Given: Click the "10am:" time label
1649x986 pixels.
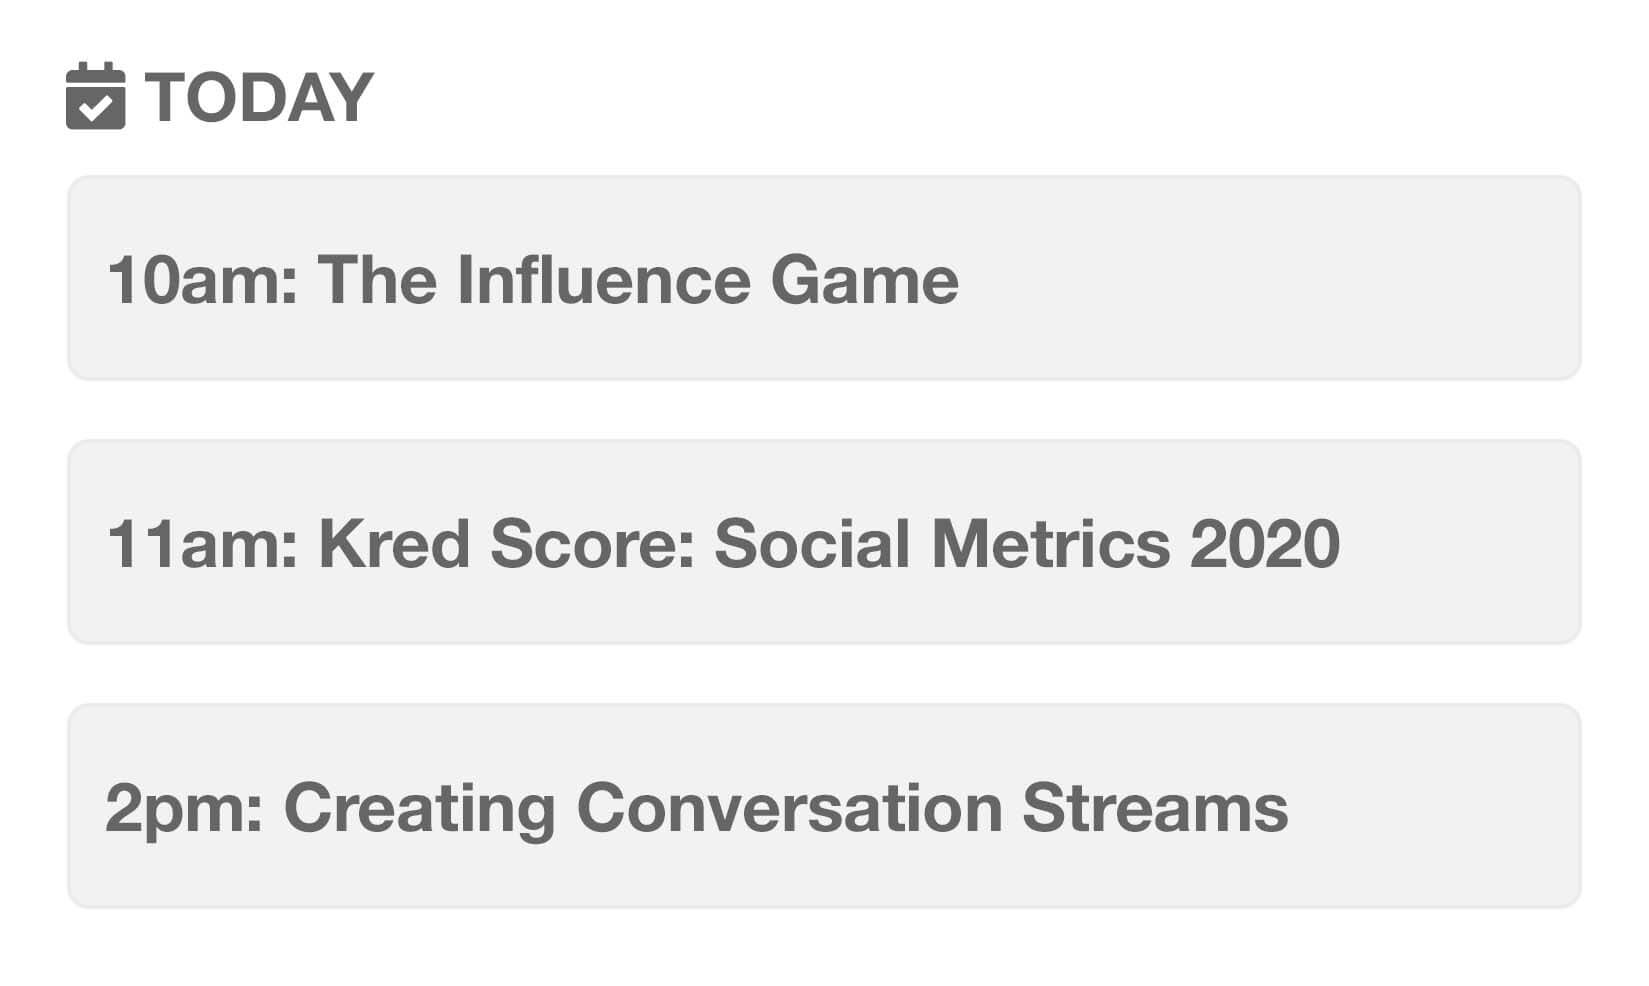Looking at the screenshot, I should point(203,279).
